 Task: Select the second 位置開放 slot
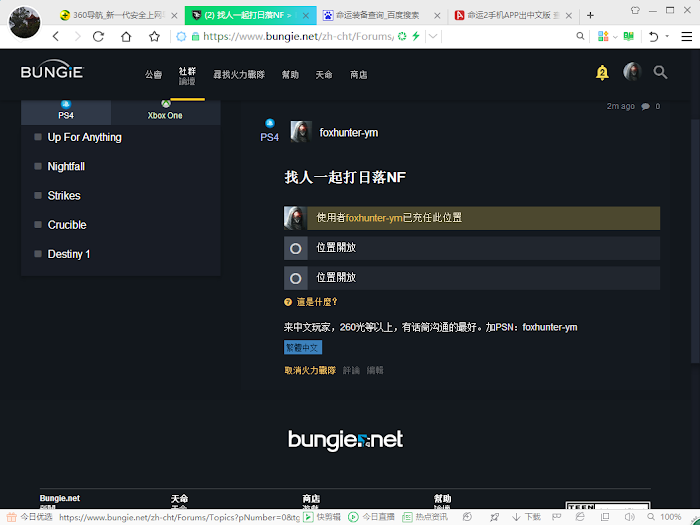(472, 278)
